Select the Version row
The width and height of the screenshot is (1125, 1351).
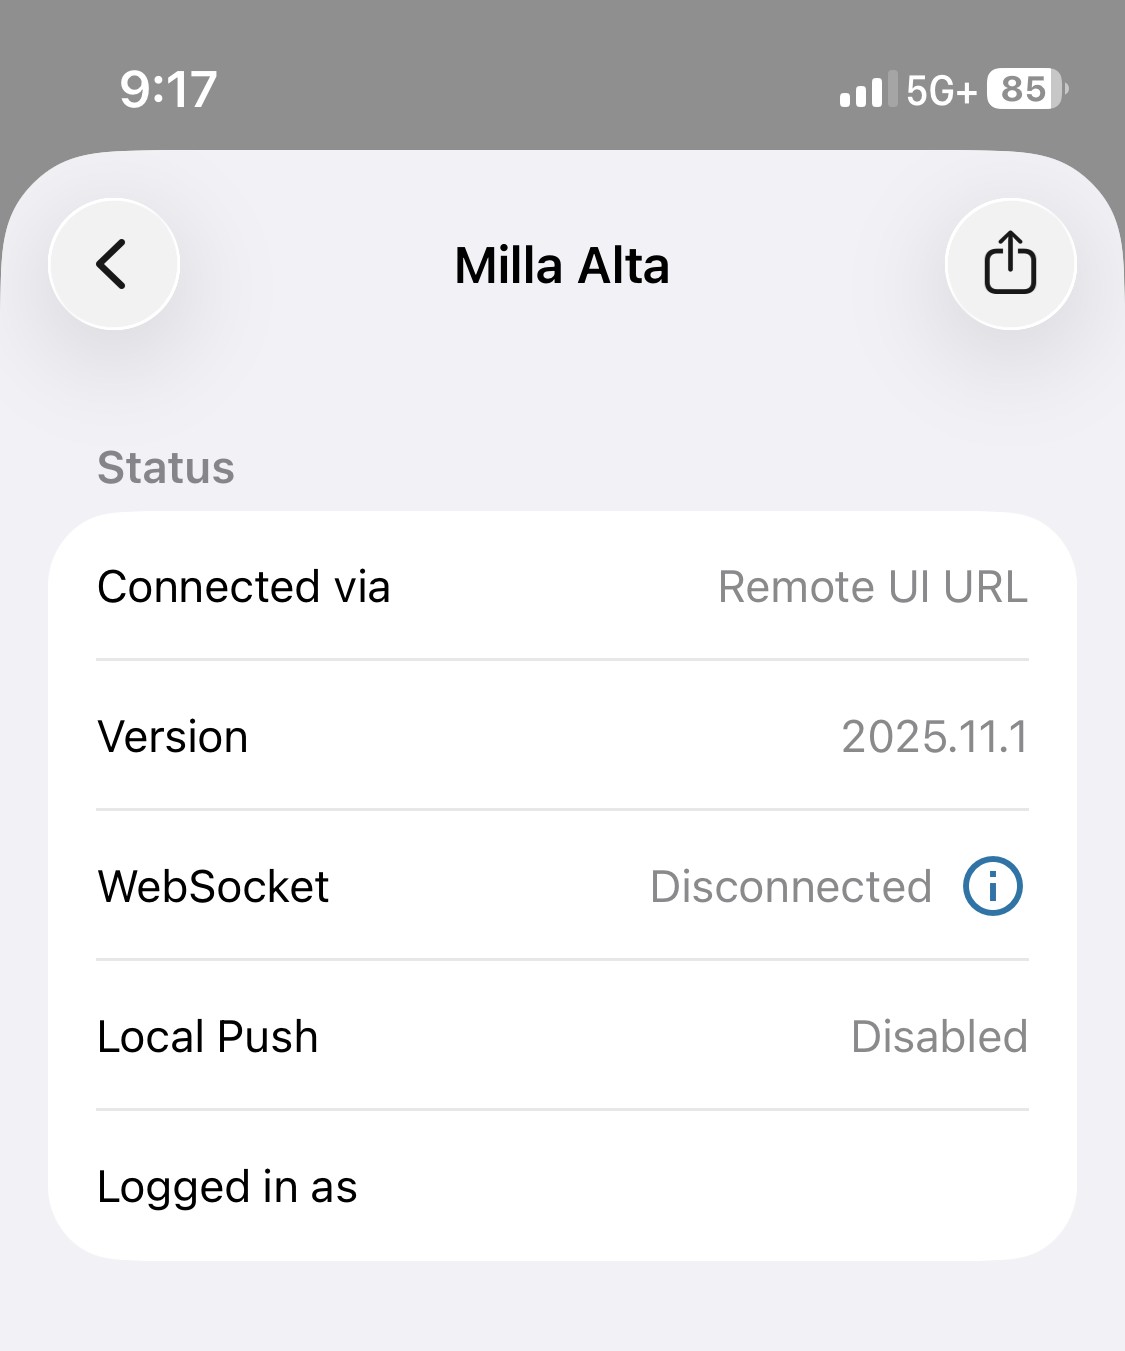tap(562, 736)
